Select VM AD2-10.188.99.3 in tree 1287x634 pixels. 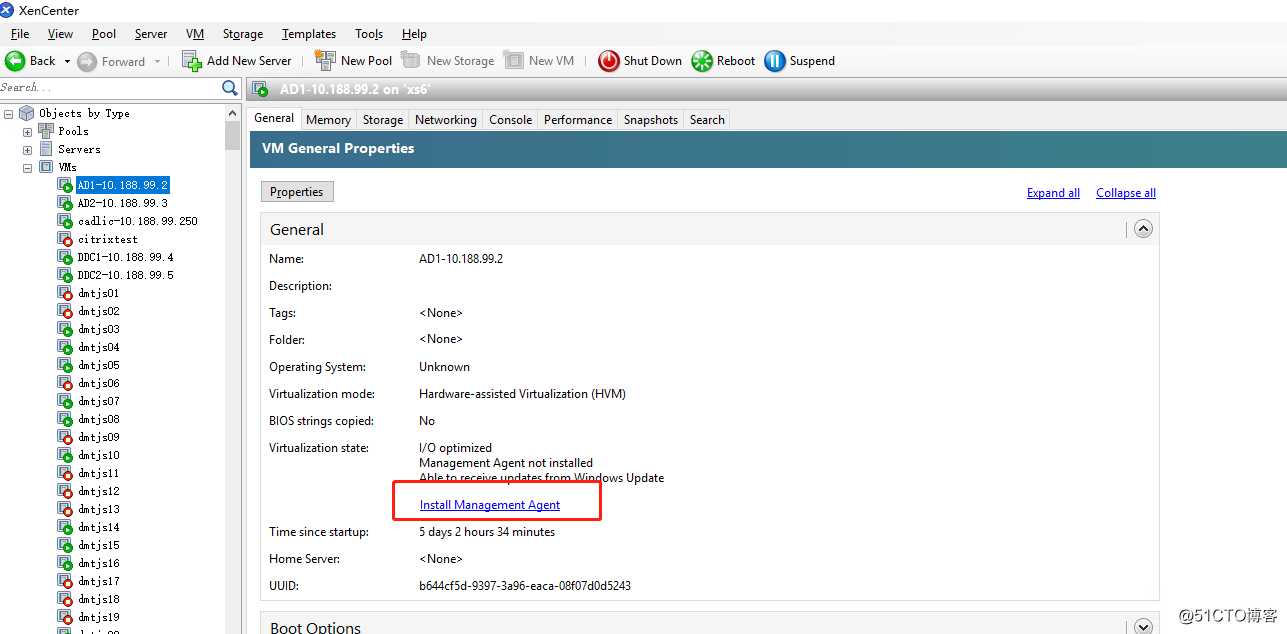tap(122, 203)
